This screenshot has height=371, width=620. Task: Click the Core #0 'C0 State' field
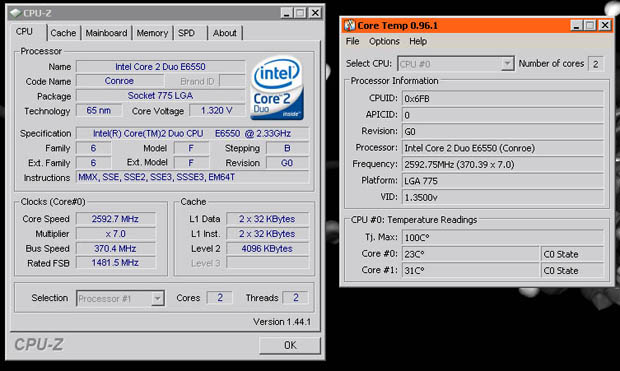pos(573,254)
